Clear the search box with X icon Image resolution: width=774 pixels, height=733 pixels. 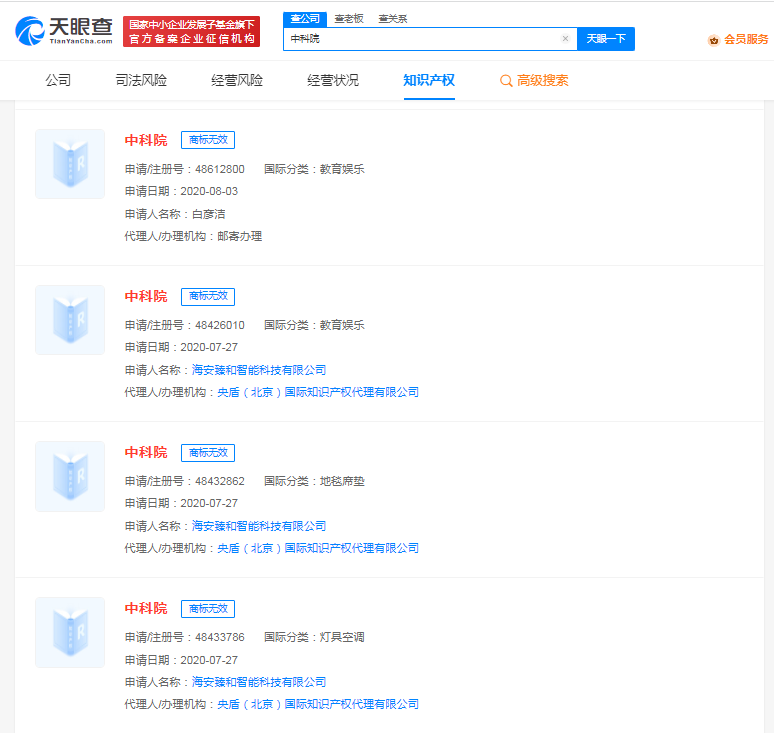pos(566,39)
